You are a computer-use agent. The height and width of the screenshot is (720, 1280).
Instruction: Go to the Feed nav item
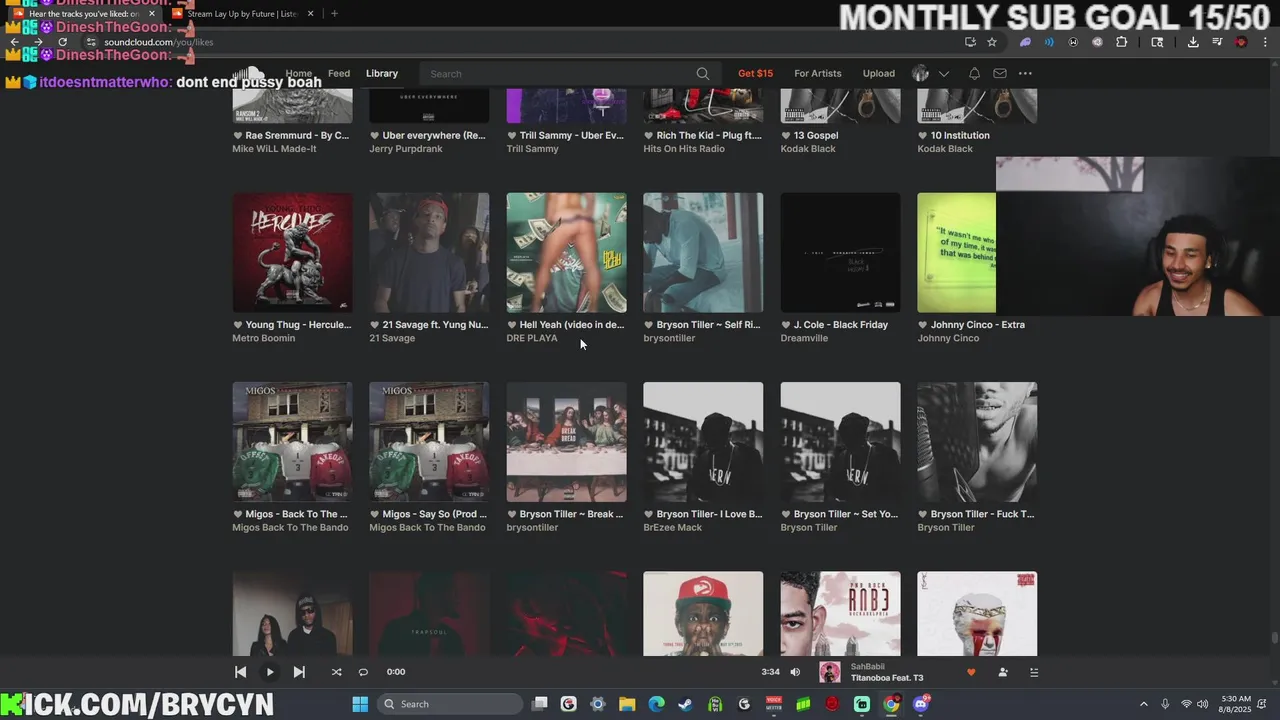tap(339, 73)
